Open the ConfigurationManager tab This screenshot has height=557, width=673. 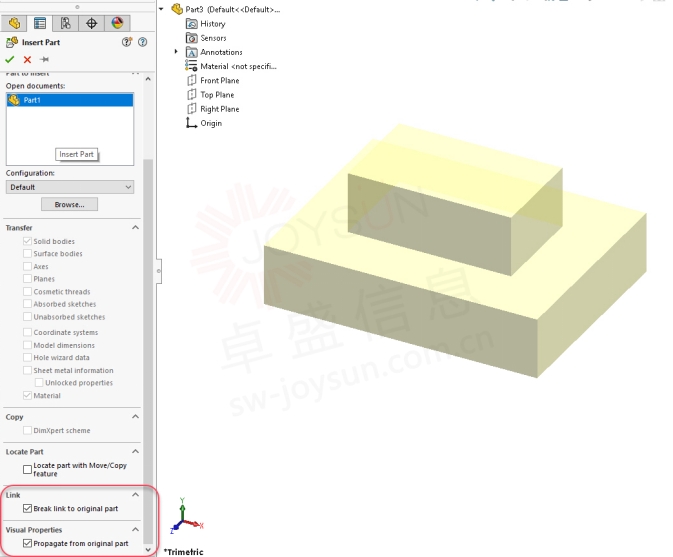coord(66,23)
